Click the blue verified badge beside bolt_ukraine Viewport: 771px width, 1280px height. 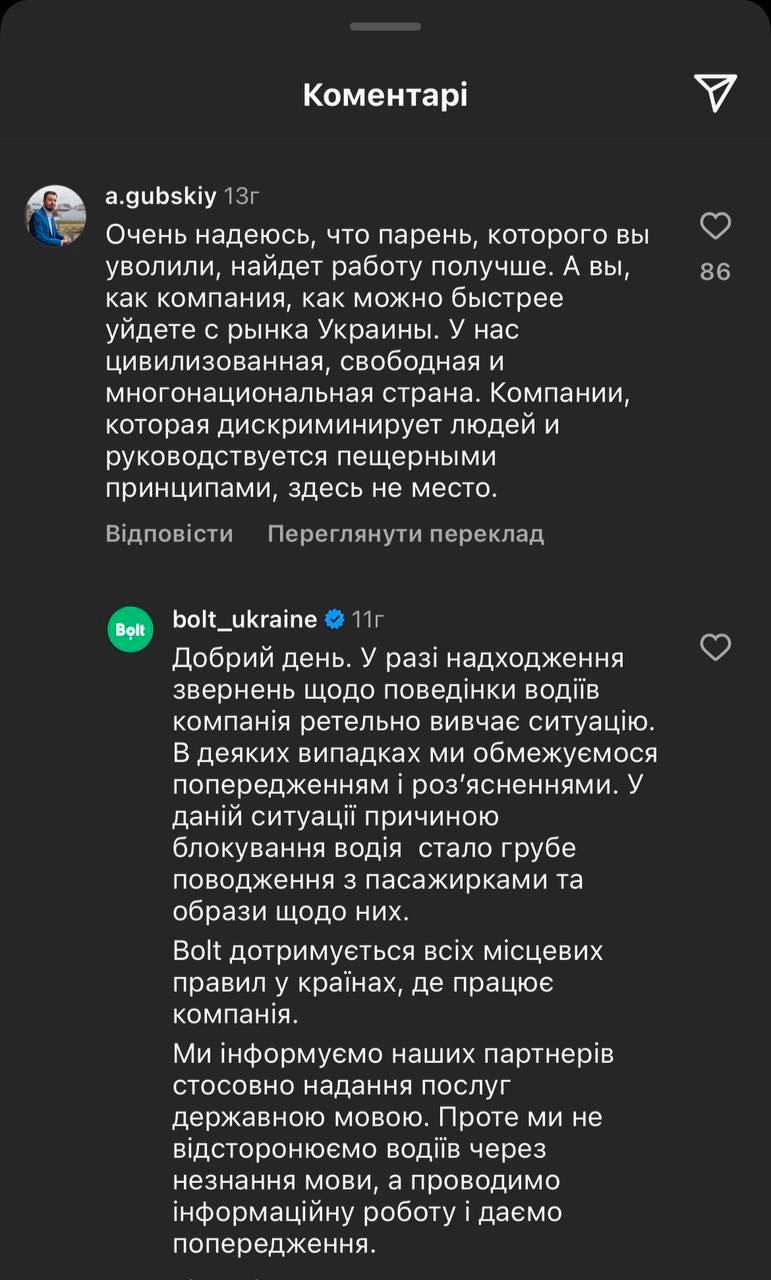pyautogui.click(x=334, y=618)
